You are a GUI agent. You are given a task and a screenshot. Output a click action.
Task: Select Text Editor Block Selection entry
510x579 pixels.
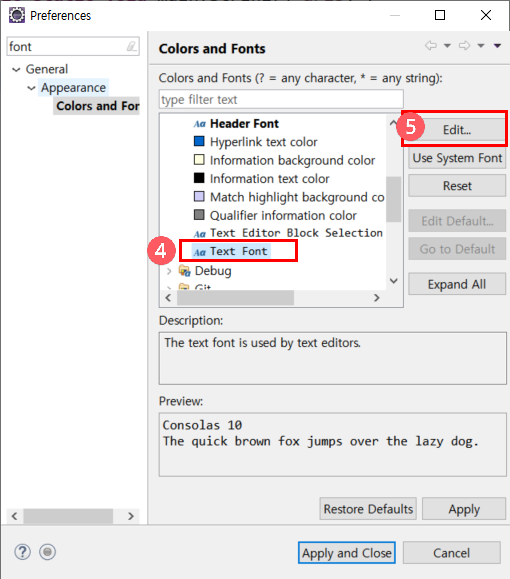(x=296, y=233)
